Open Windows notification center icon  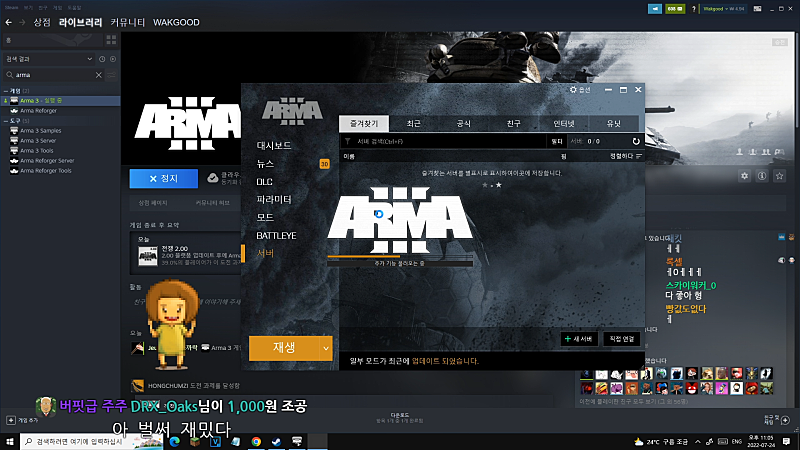click(787, 441)
